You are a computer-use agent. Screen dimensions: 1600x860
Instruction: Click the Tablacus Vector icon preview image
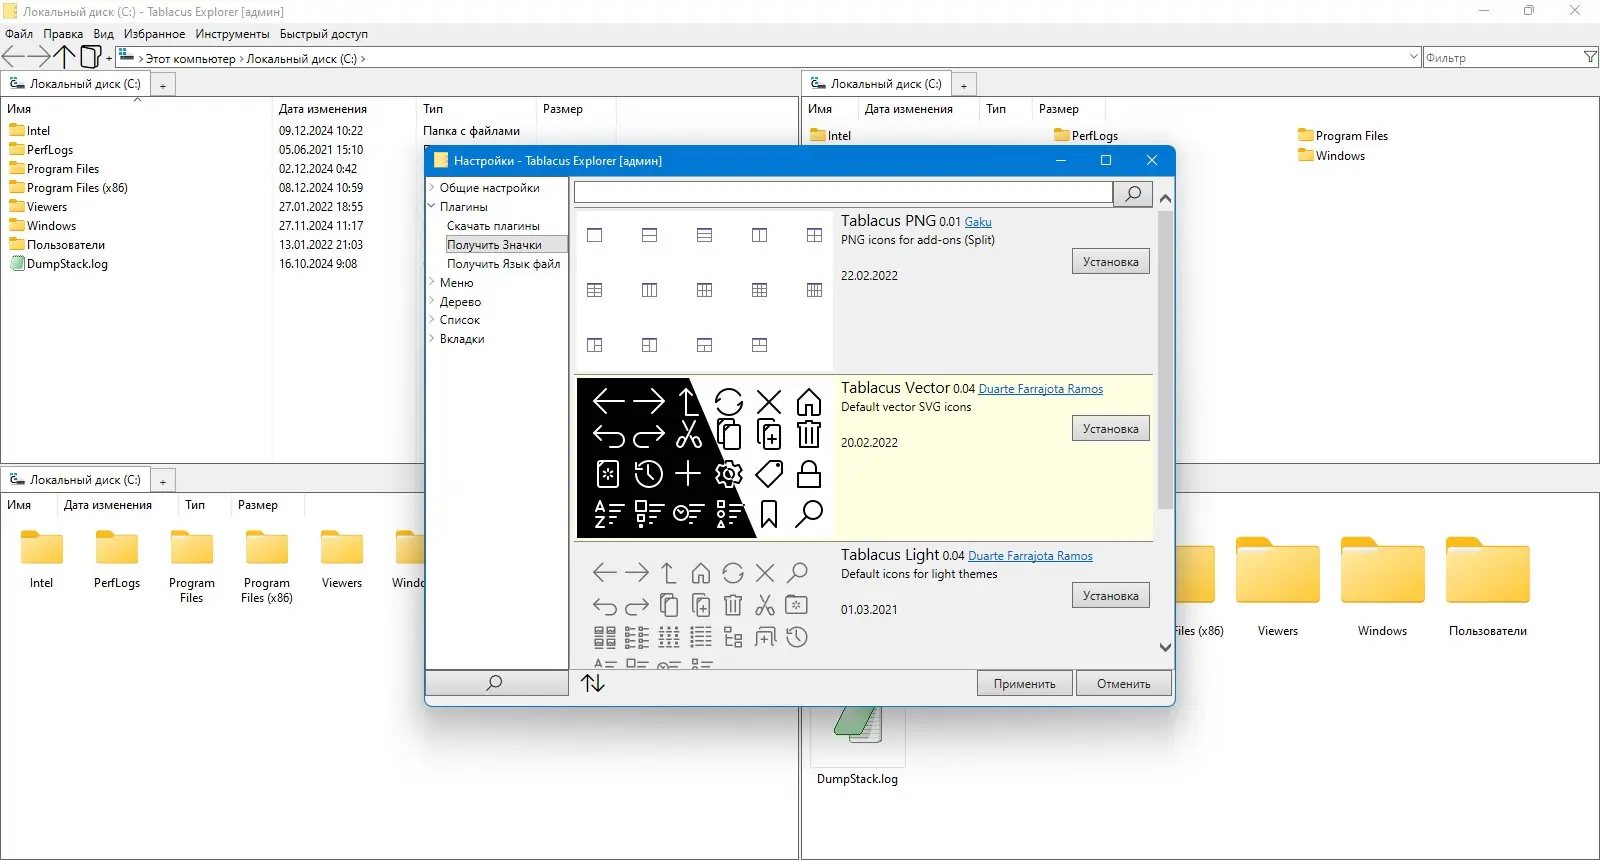705,458
